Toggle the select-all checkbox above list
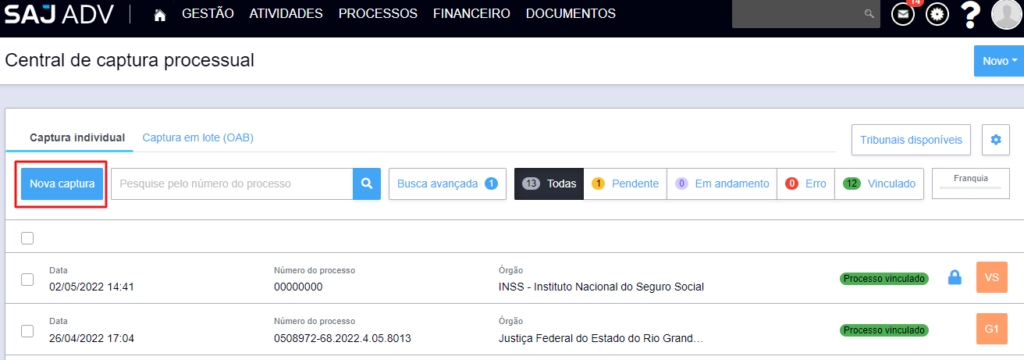This screenshot has width=1024, height=360. click(x=27, y=238)
